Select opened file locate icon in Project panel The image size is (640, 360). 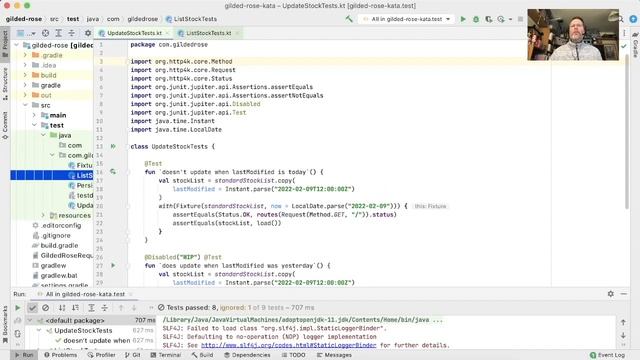pyautogui.click(x=45, y=33)
